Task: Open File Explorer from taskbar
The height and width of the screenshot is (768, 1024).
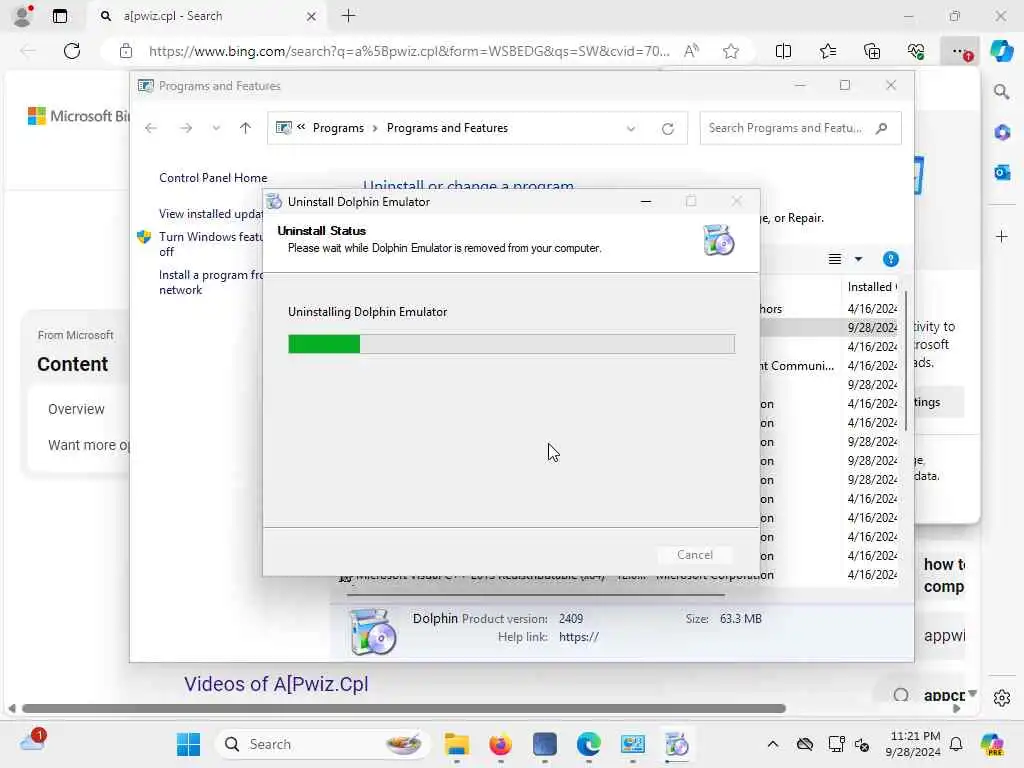Action: [456, 744]
